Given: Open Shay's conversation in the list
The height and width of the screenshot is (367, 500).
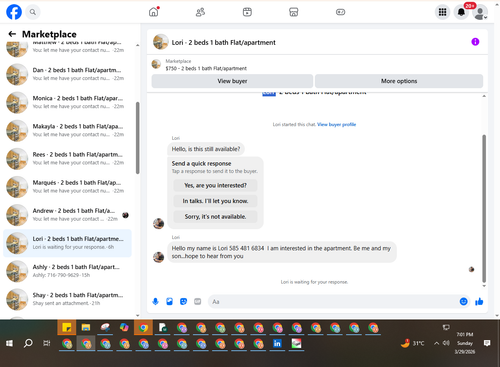Looking at the screenshot, I should click(x=67, y=299).
